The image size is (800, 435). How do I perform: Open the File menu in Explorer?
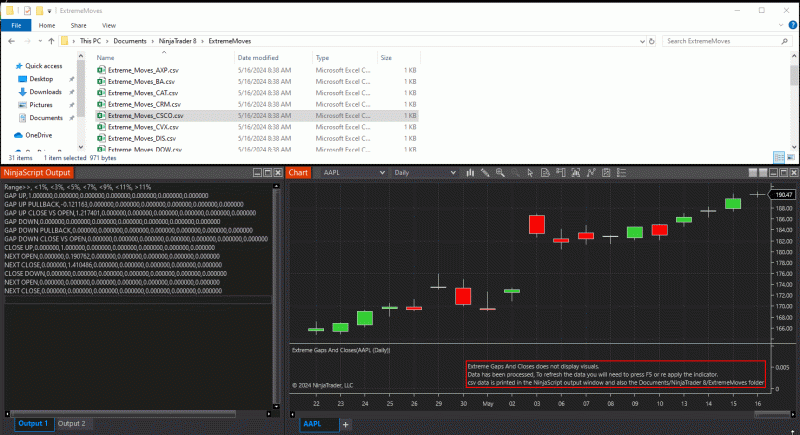pyautogui.click(x=16, y=25)
